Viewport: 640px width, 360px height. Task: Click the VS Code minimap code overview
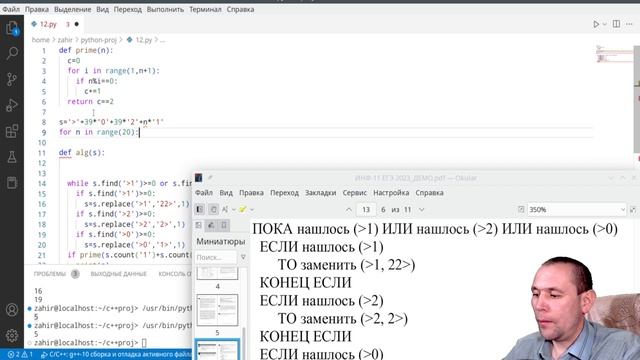614,54
